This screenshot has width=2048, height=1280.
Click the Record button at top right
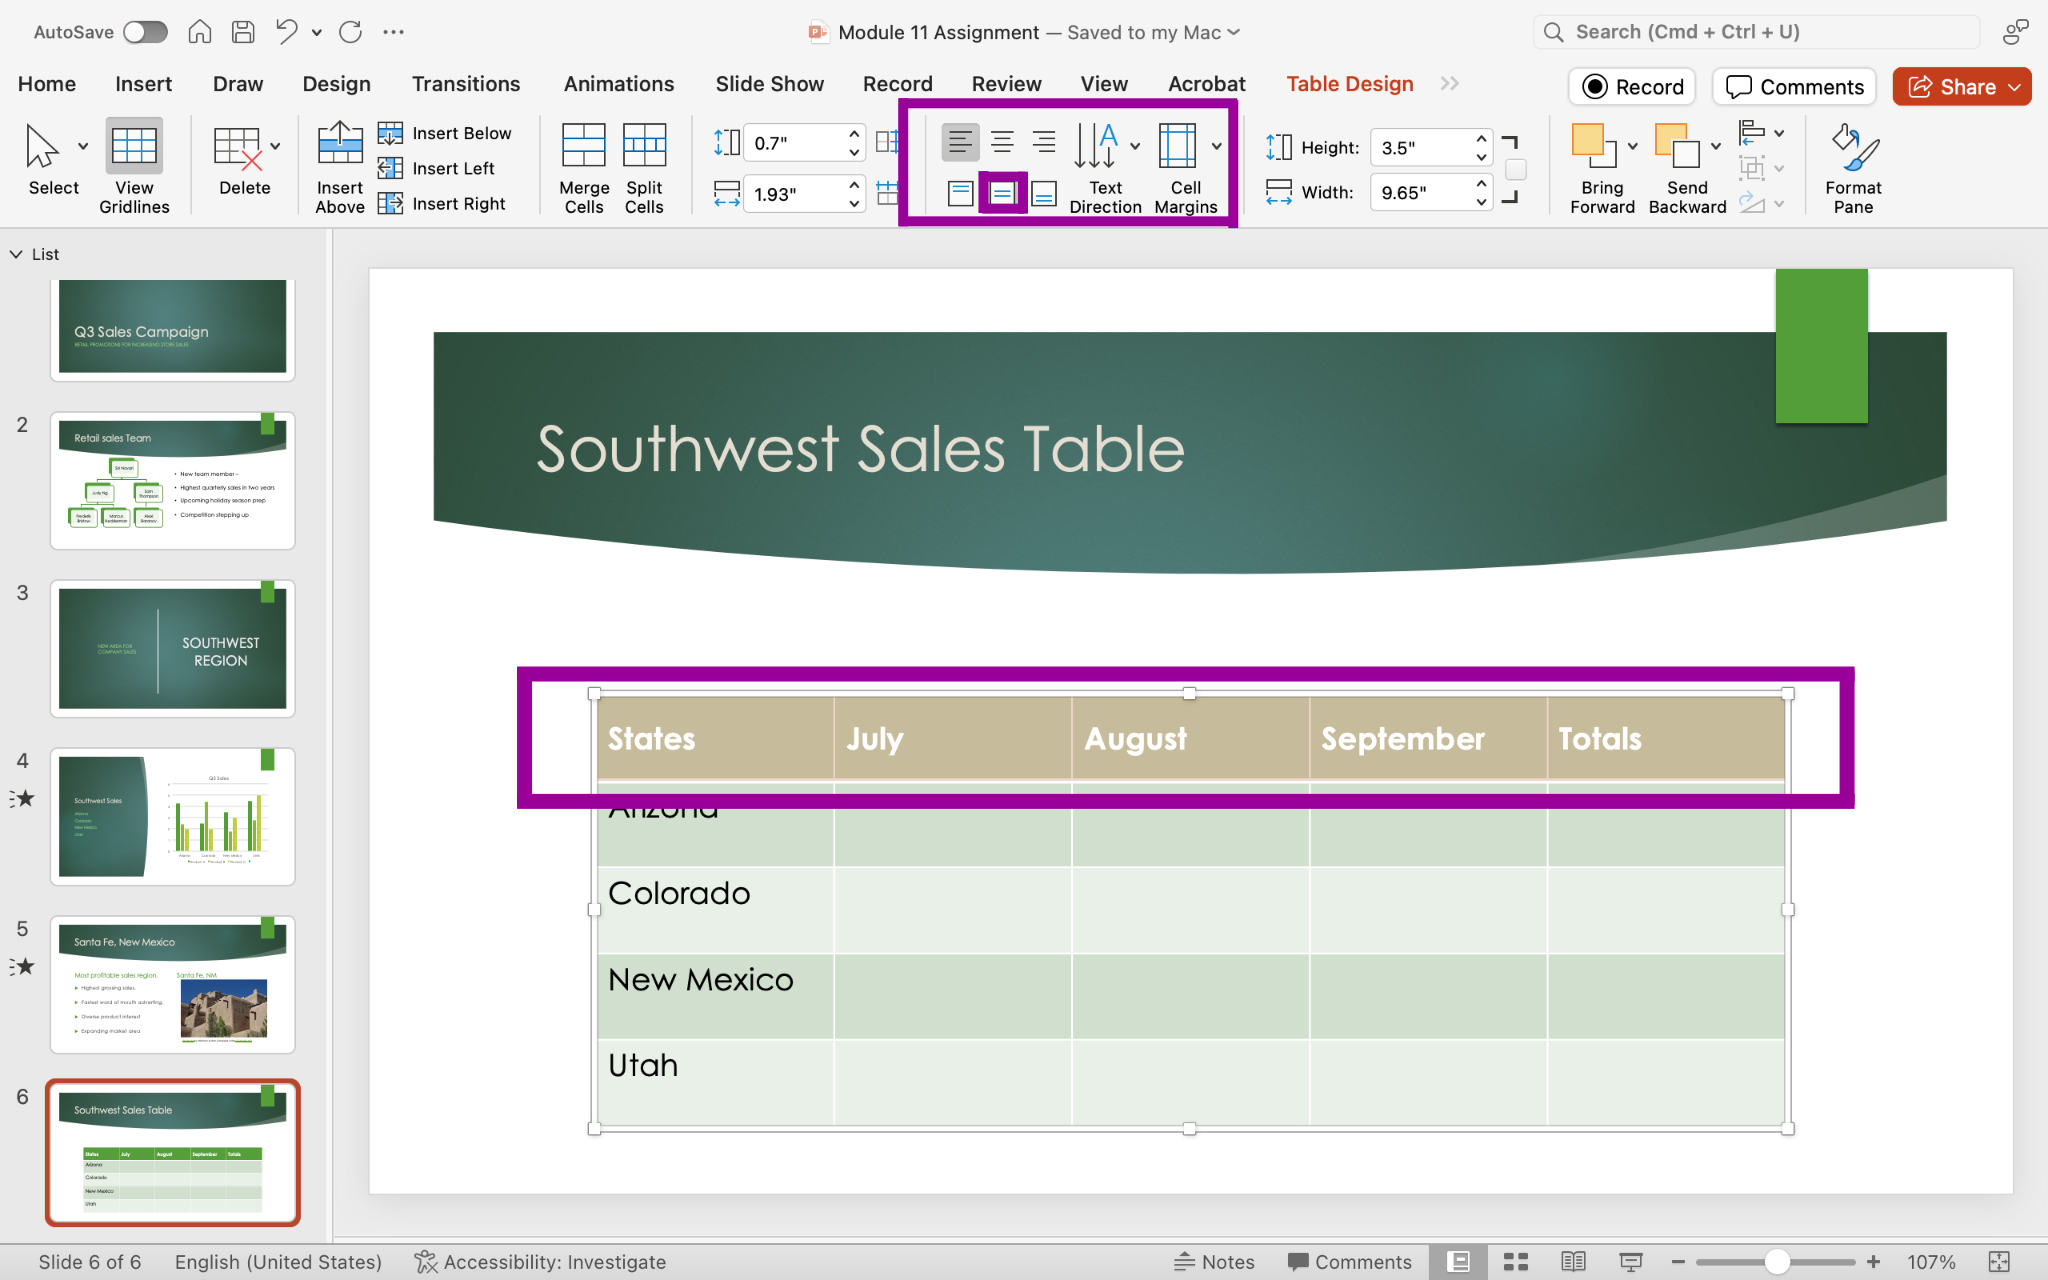coord(1633,87)
